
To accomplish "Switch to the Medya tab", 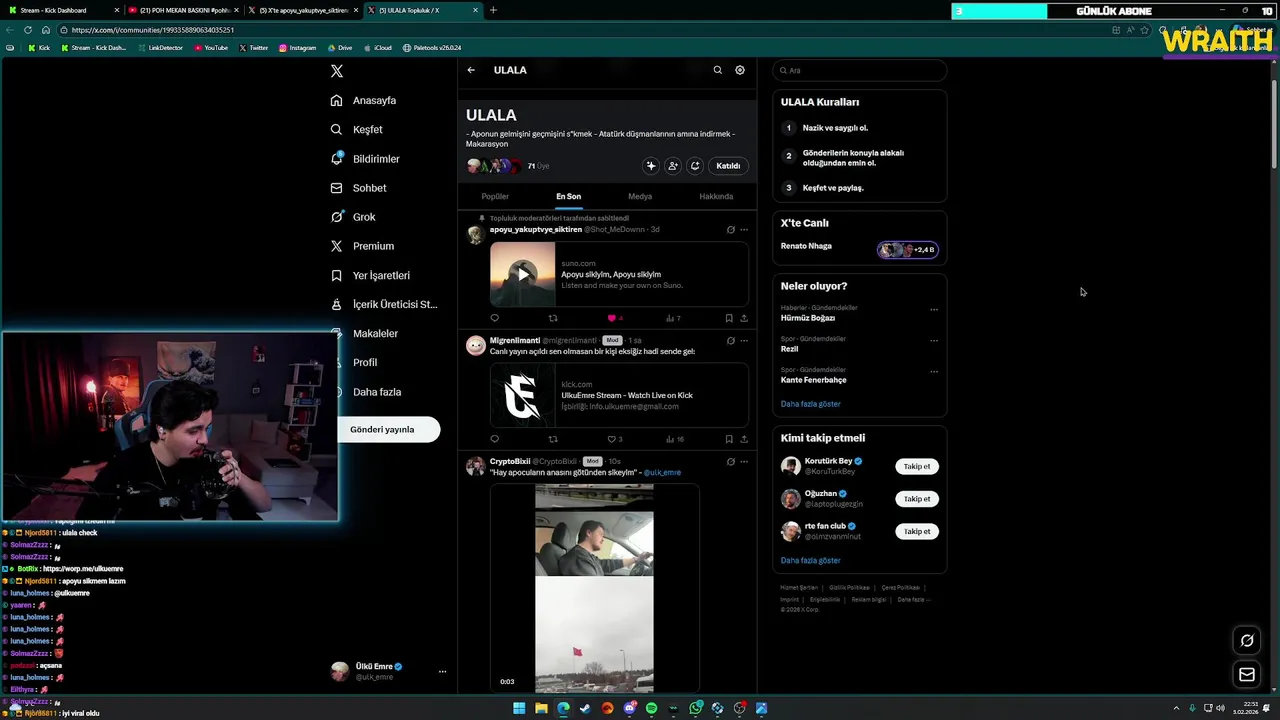I will point(640,196).
